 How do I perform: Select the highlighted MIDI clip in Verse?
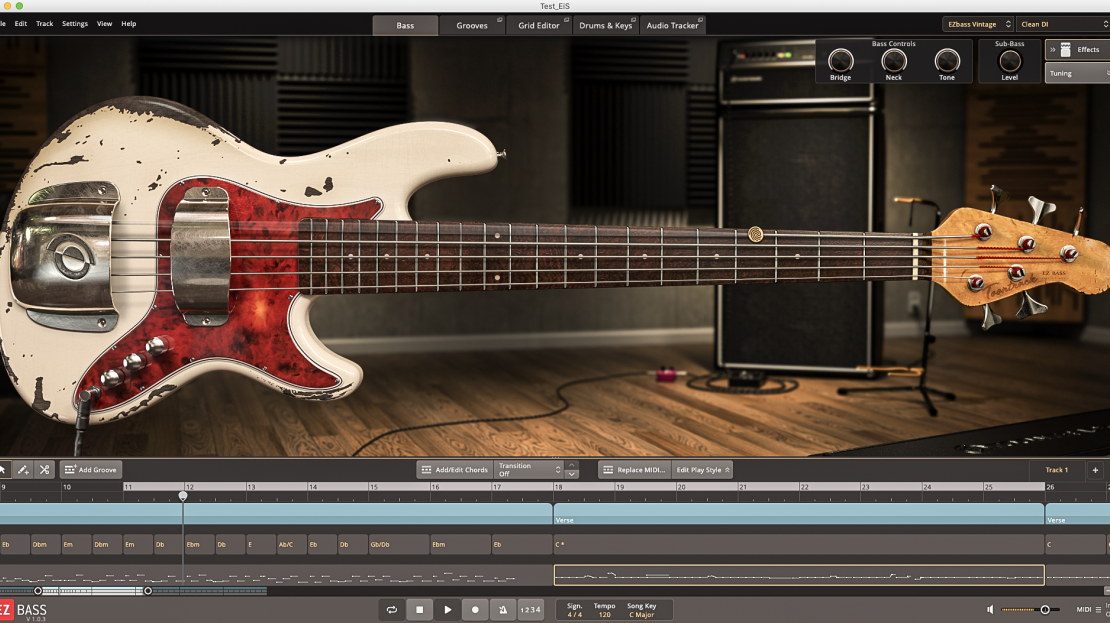coord(799,575)
